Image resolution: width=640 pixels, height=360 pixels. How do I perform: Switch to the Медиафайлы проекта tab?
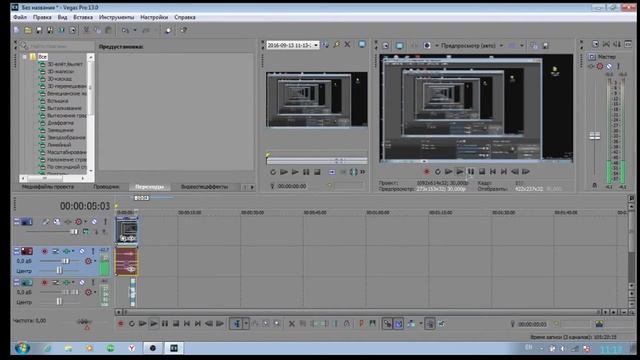click(x=48, y=187)
